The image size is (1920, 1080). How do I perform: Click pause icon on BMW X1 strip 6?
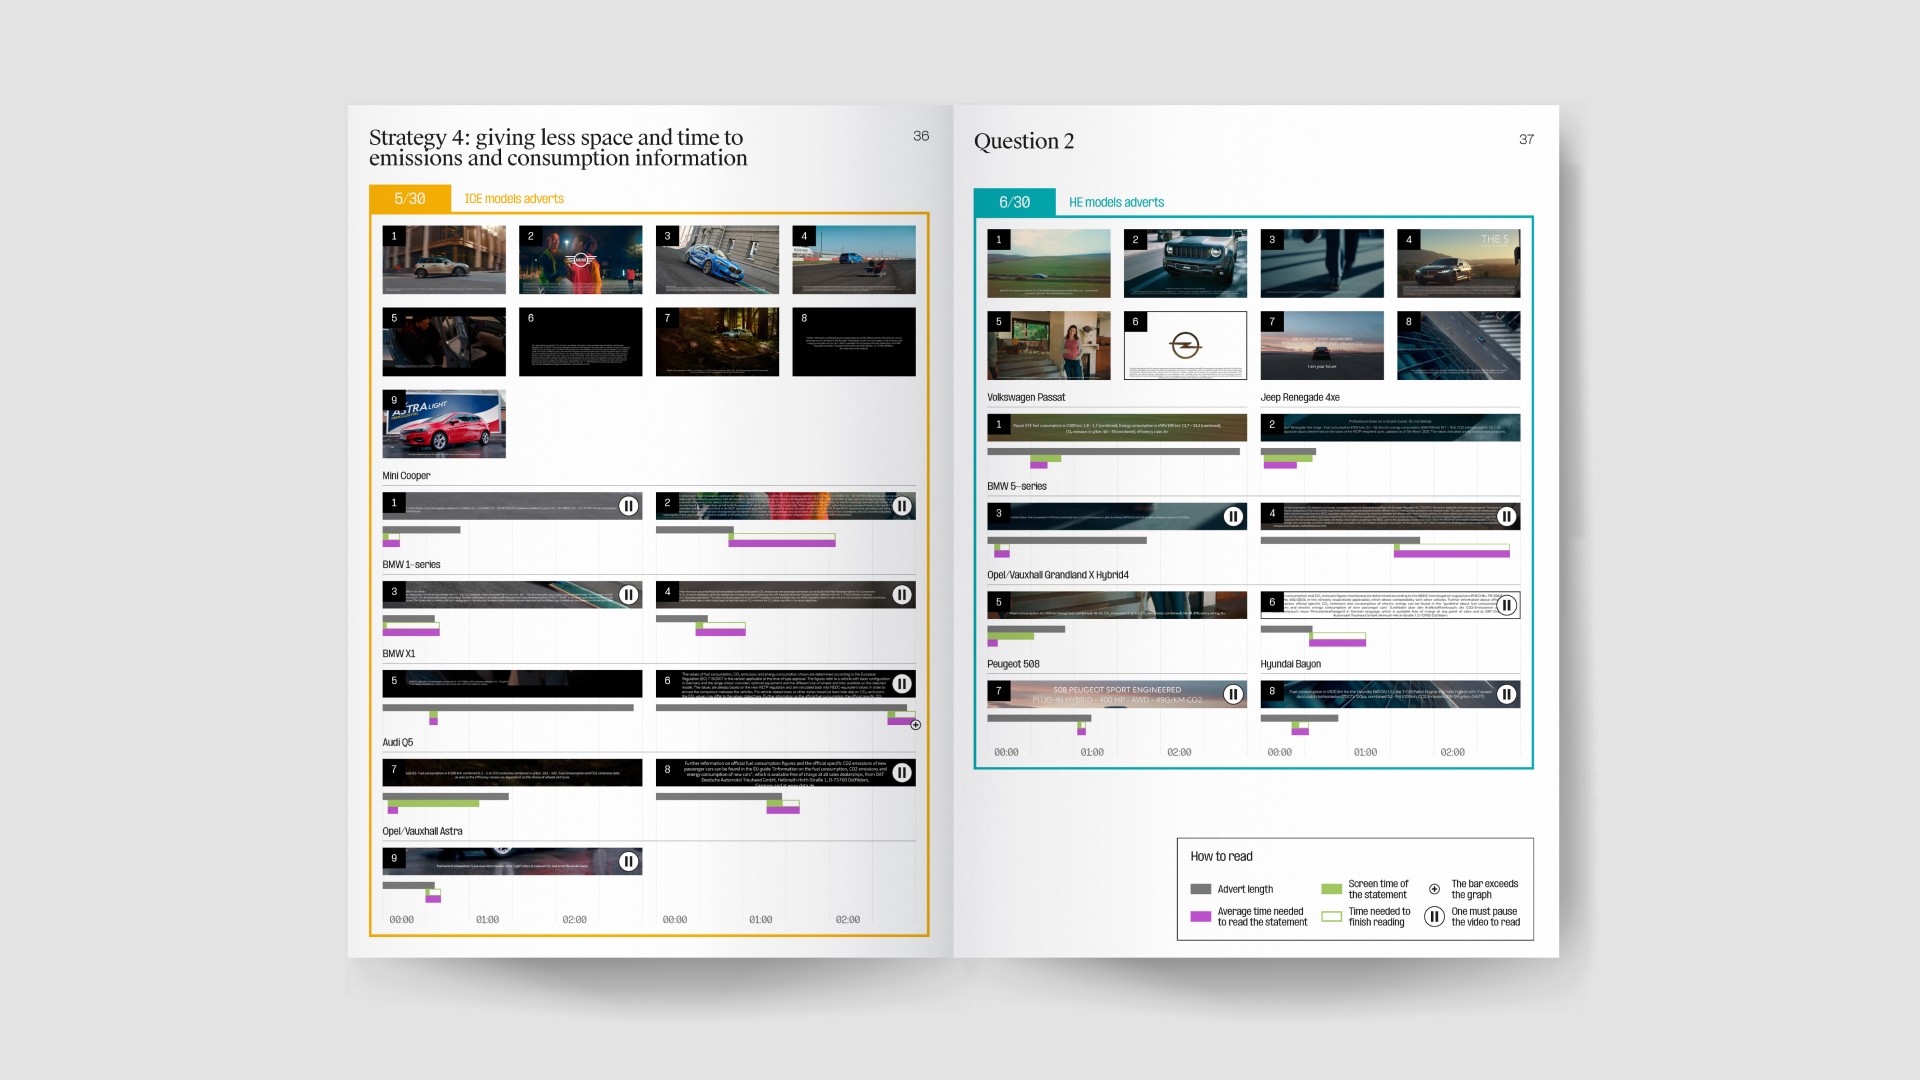click(902, 684)
